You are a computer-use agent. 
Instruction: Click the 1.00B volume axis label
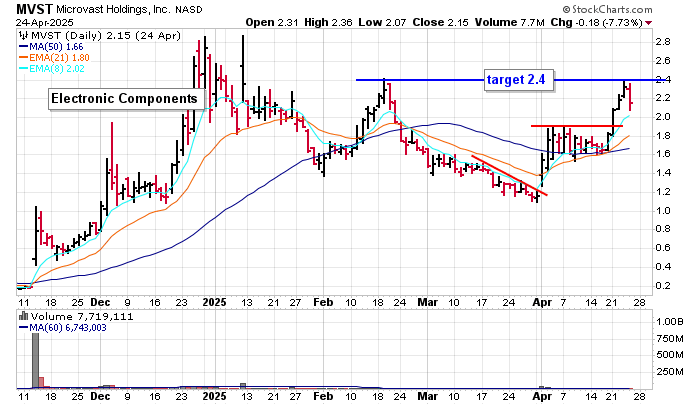(670, 321)
